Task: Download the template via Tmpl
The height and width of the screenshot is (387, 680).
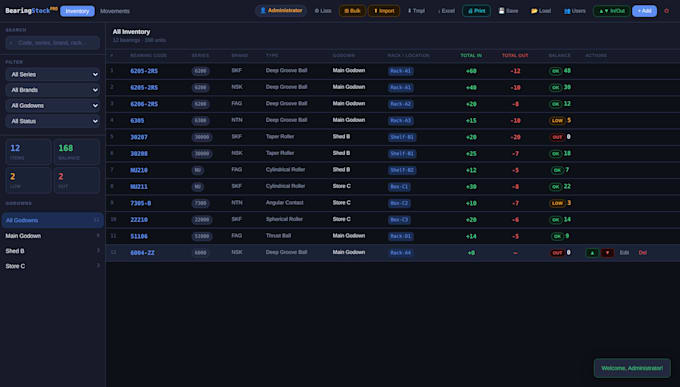Action: pos(416,11)
